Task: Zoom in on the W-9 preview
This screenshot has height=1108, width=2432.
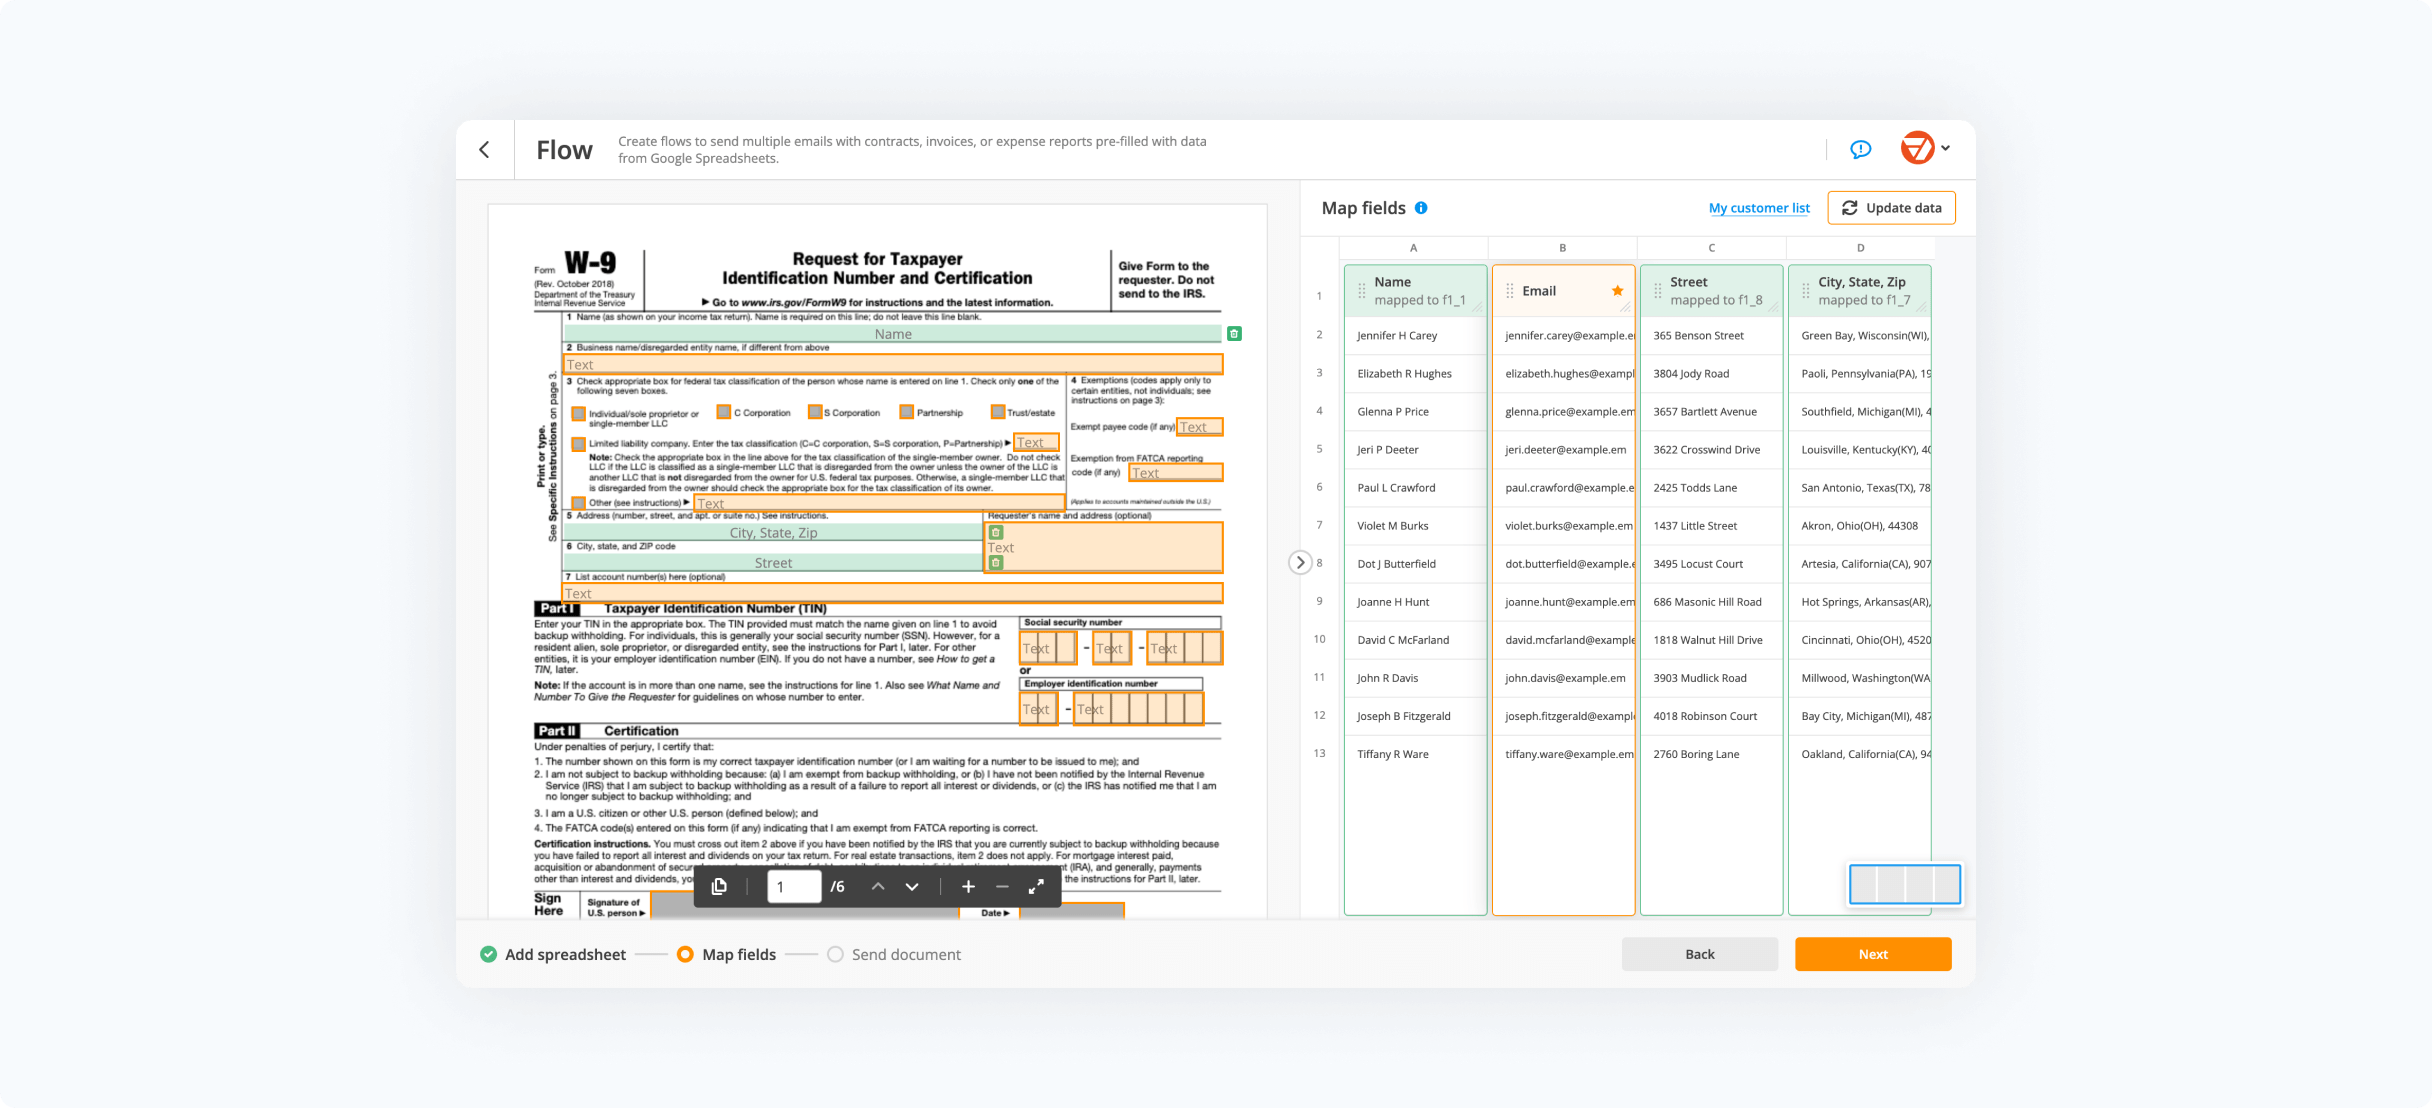Action: pyautogui.click(x=968, y=886)
